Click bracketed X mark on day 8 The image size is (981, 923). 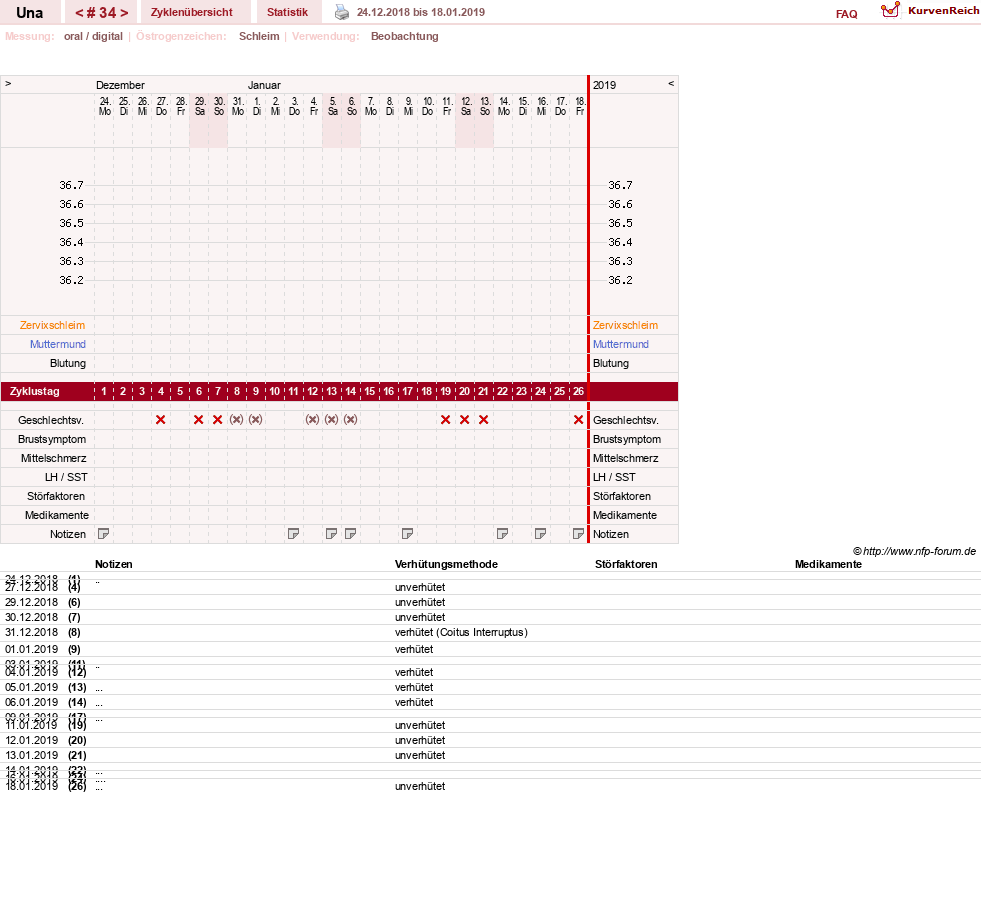pos(236,420)
